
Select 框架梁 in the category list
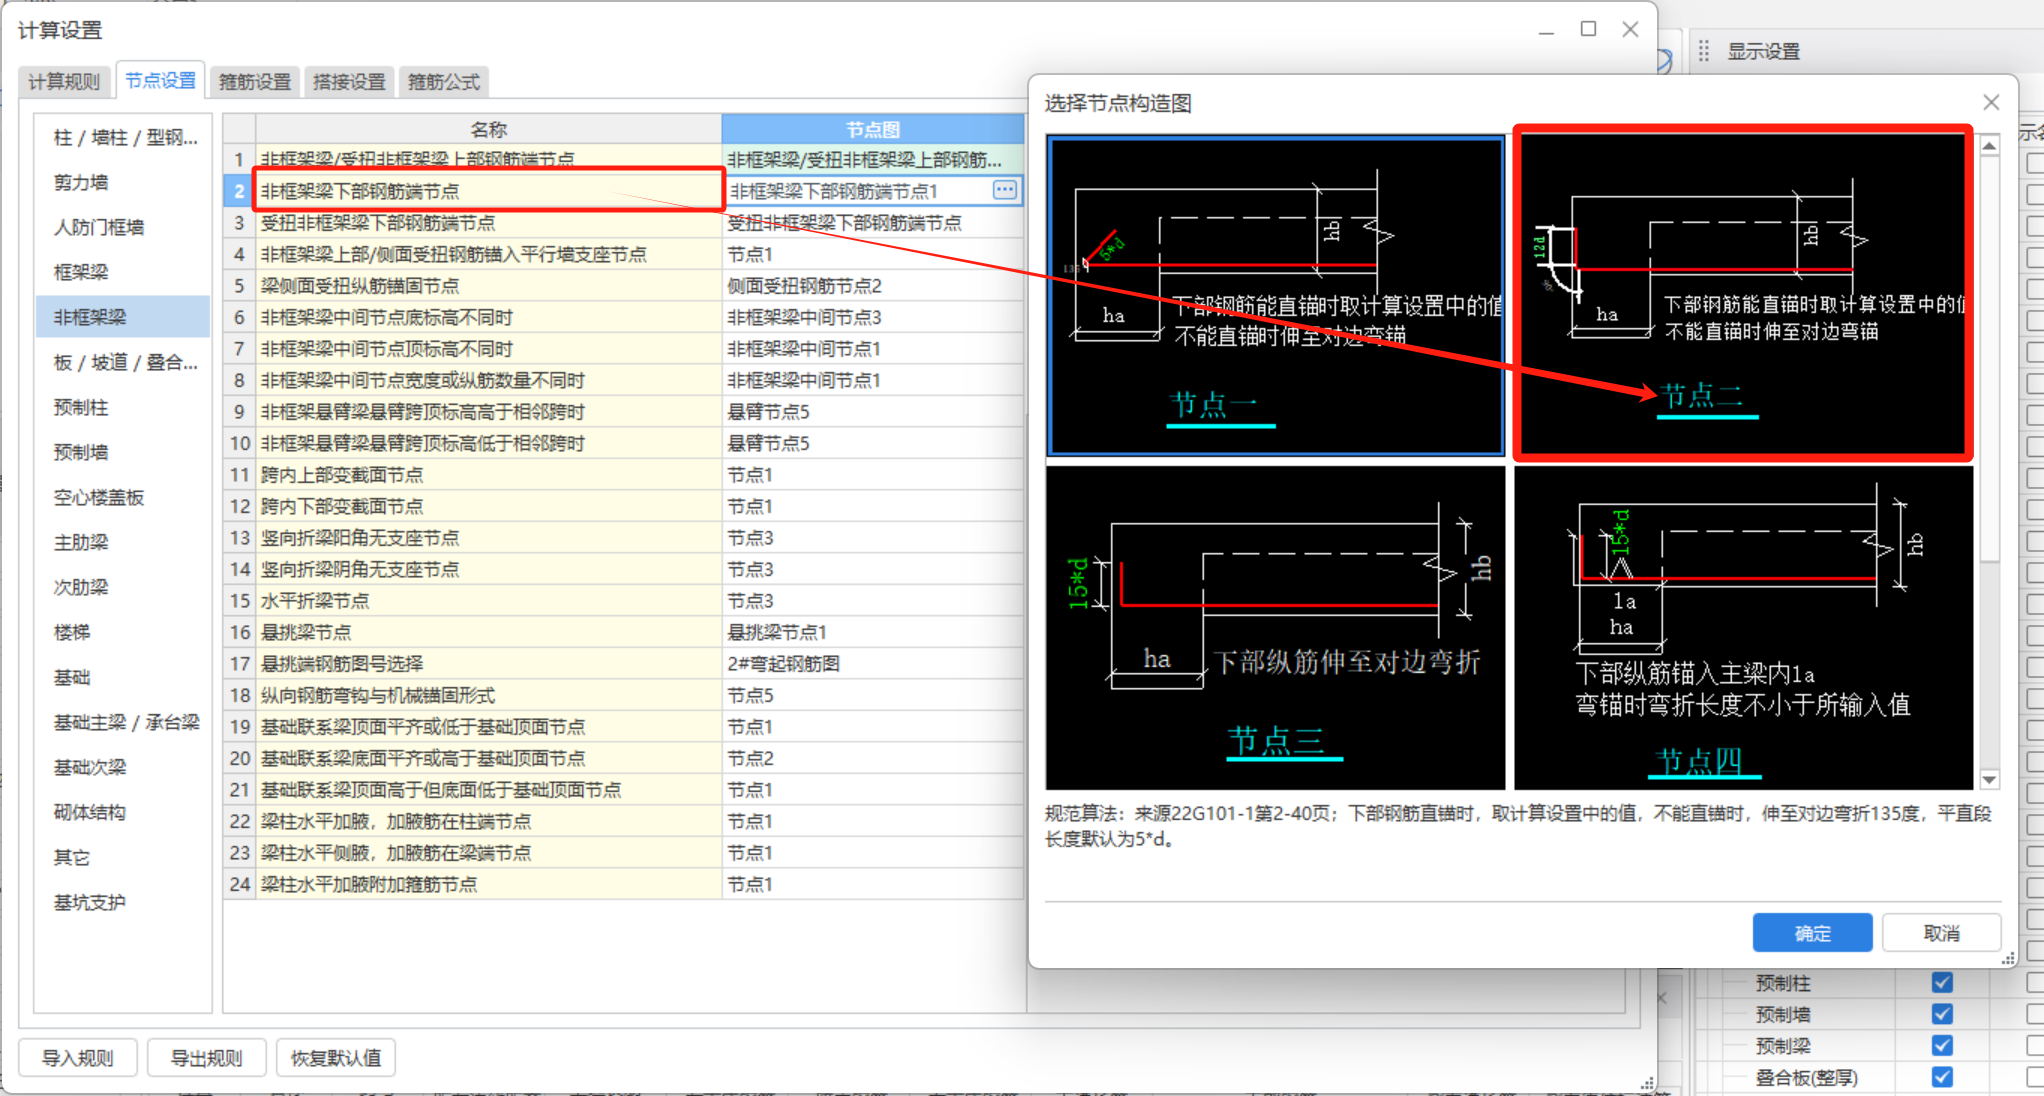click(x=124, y=272)
